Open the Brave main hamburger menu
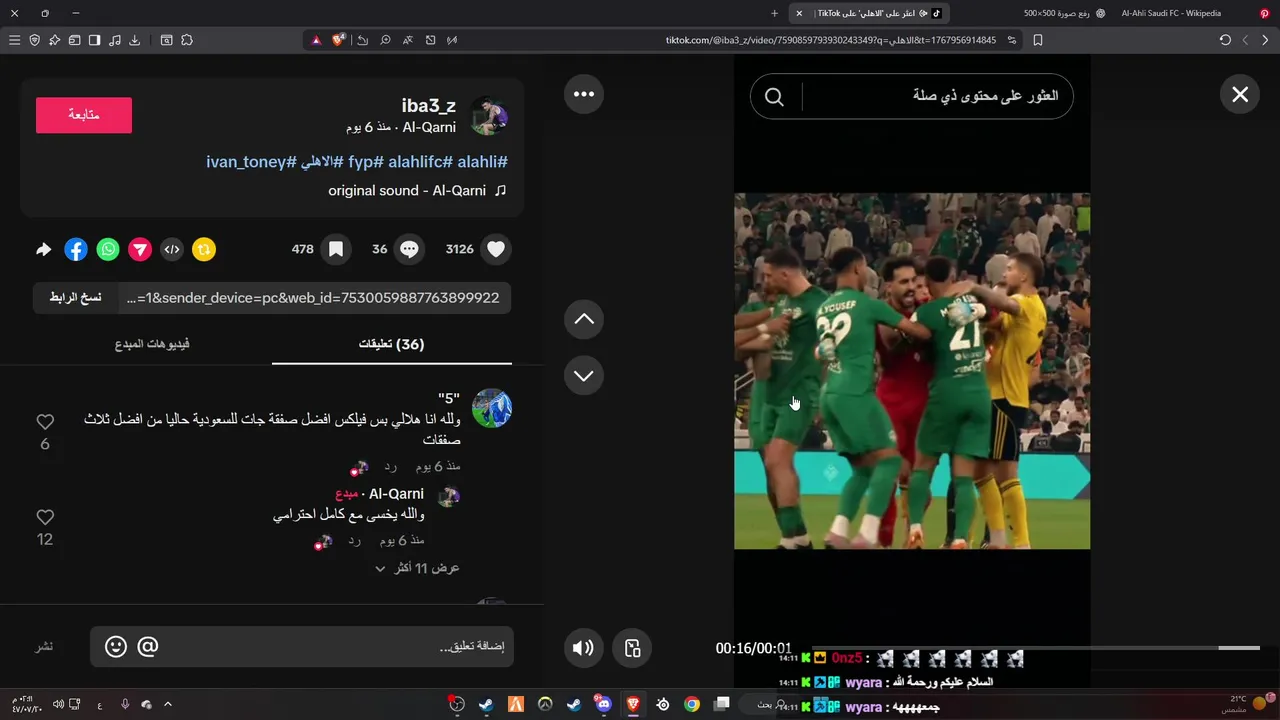The width and height of the screenshot is (1280, 720). (14, 40)
